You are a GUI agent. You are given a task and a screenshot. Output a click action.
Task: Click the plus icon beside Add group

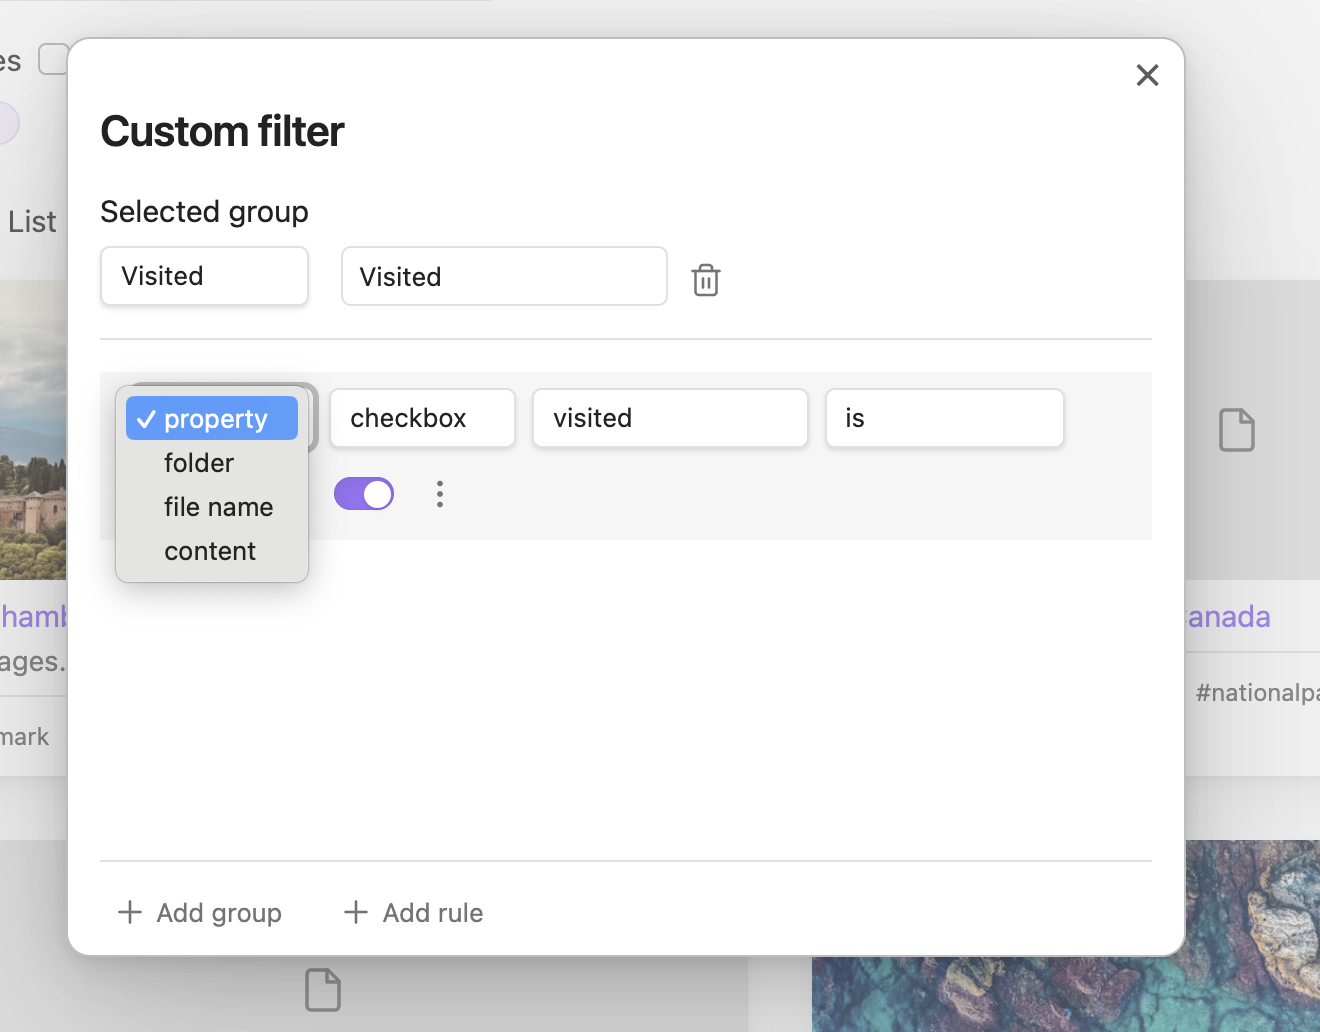pyautogui.click(x=130, y=912)
